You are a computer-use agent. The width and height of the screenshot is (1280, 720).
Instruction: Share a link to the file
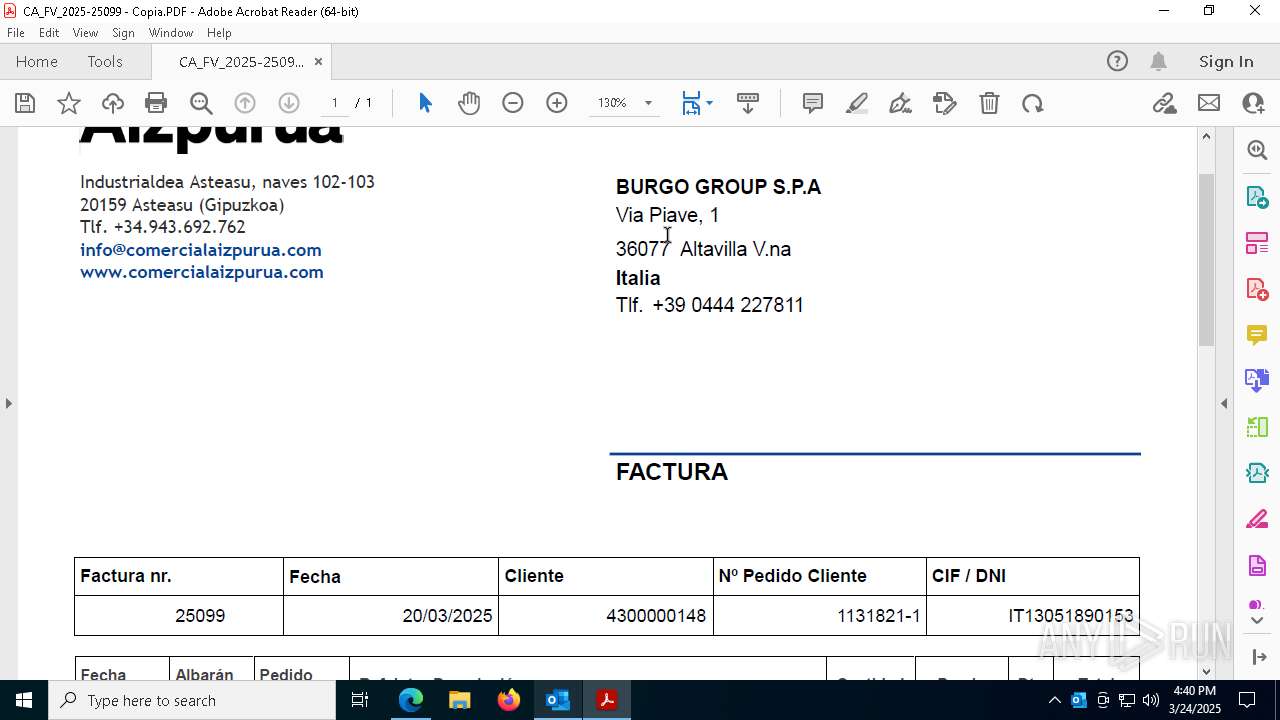pyautogui.click(x=1164, y=103)
